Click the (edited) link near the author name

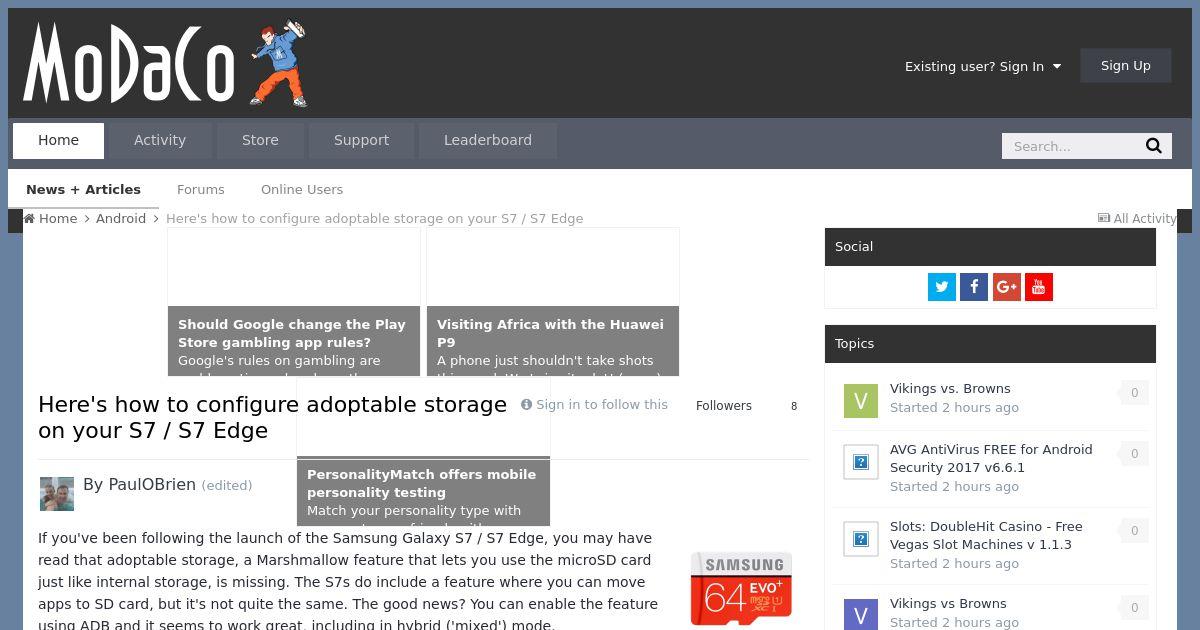tap(227, 485)
